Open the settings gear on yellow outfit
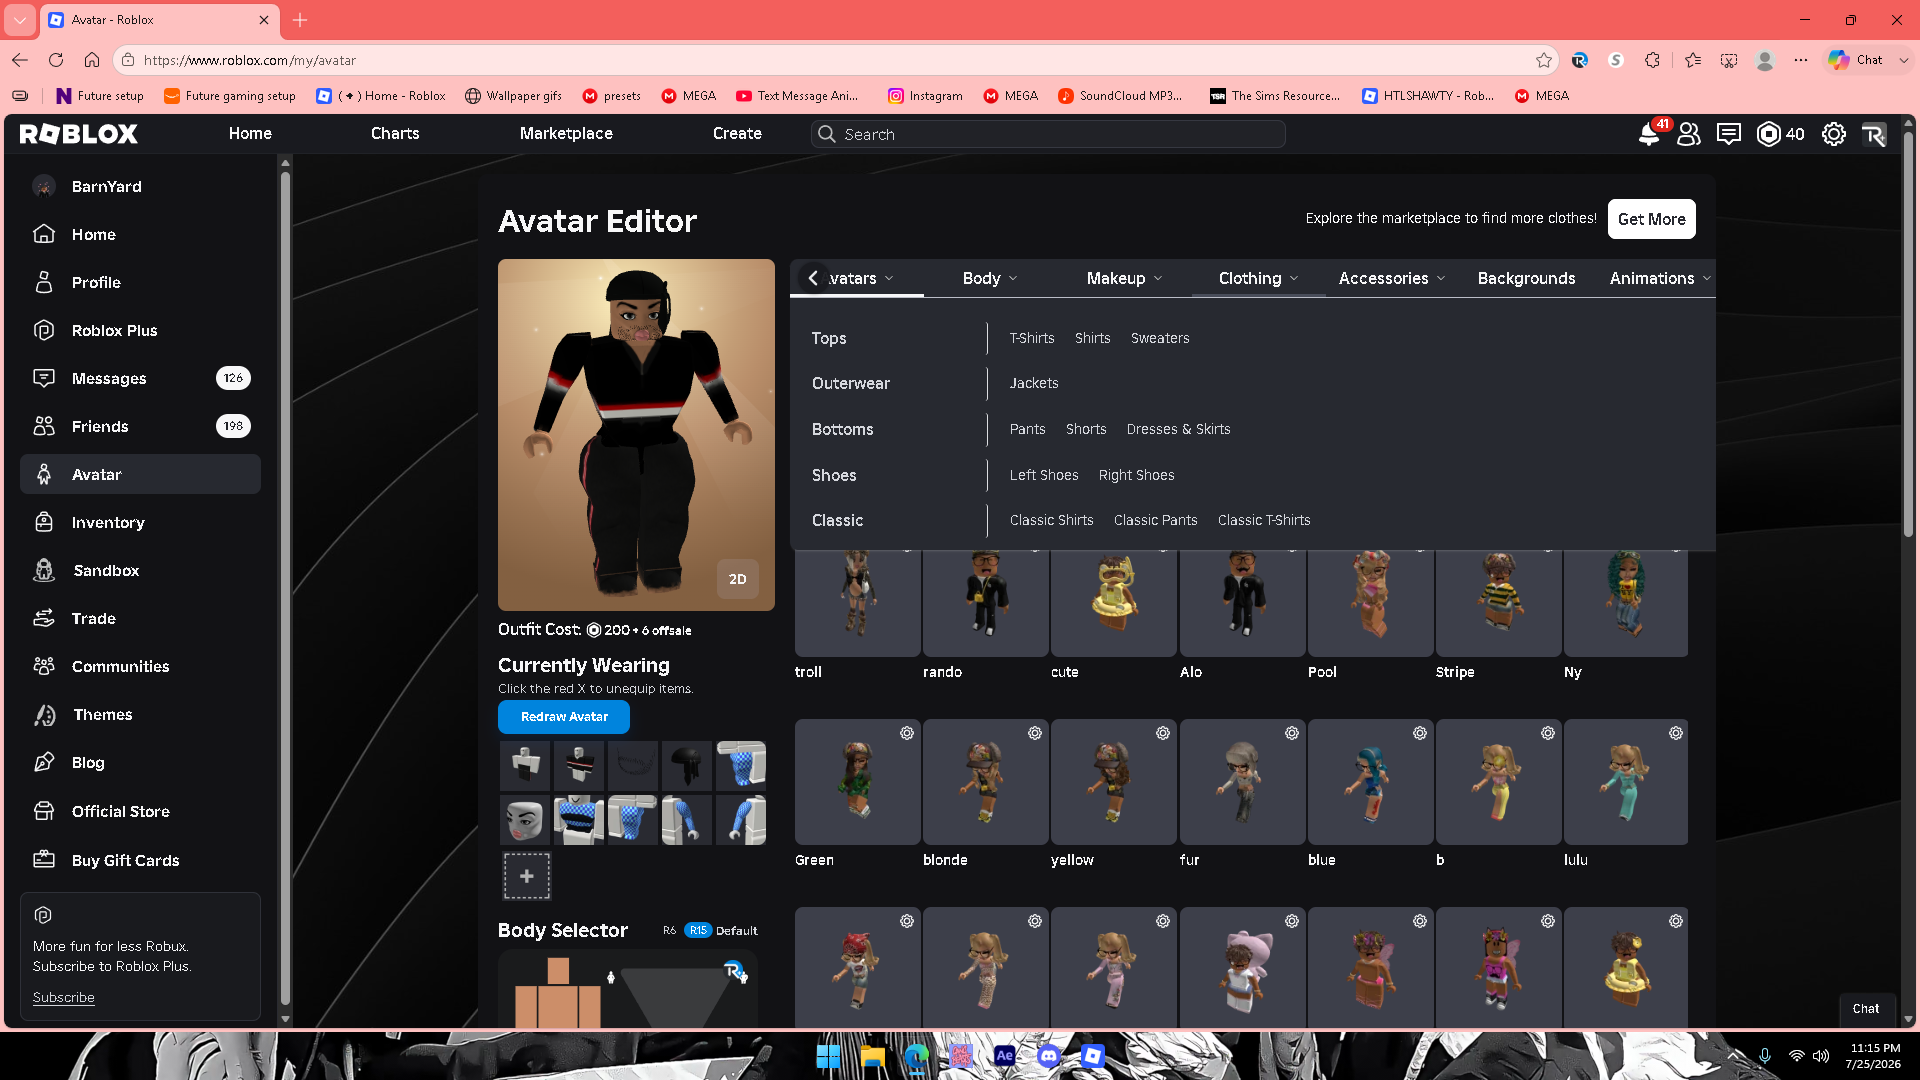Viewport: 1920px width, 1080px height. tap(1163, 733)
